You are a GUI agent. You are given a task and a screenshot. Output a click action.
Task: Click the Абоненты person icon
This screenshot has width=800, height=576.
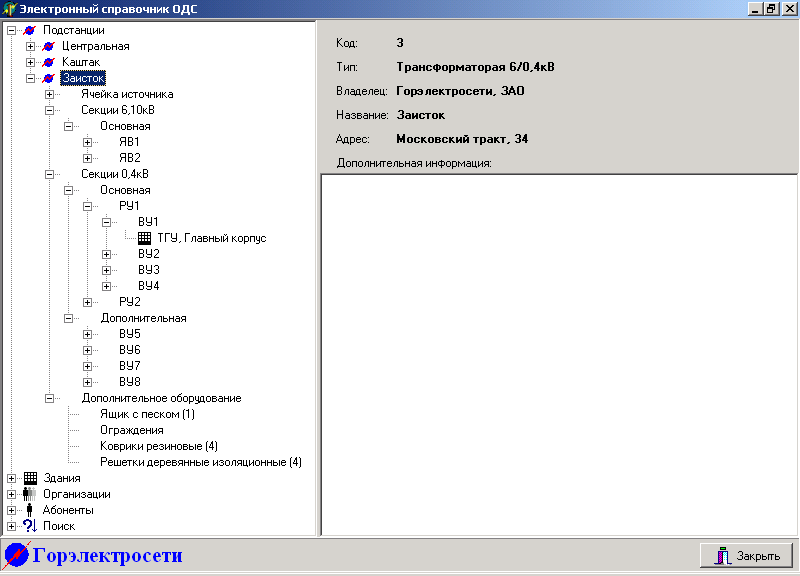tap(30, 510)
